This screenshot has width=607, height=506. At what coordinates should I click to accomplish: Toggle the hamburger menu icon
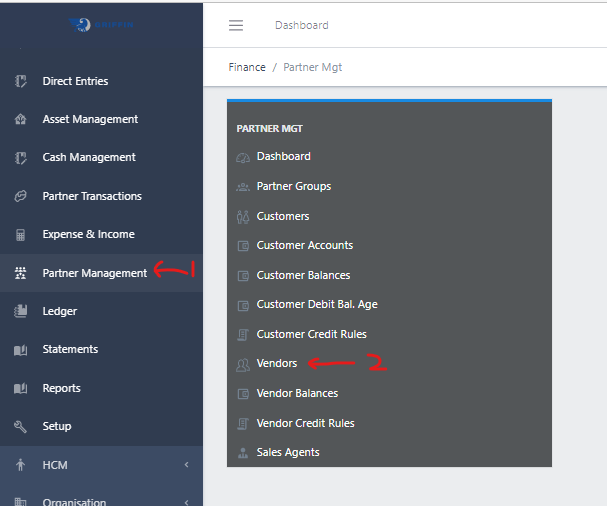pyautogui.click(x=236, y=26)
